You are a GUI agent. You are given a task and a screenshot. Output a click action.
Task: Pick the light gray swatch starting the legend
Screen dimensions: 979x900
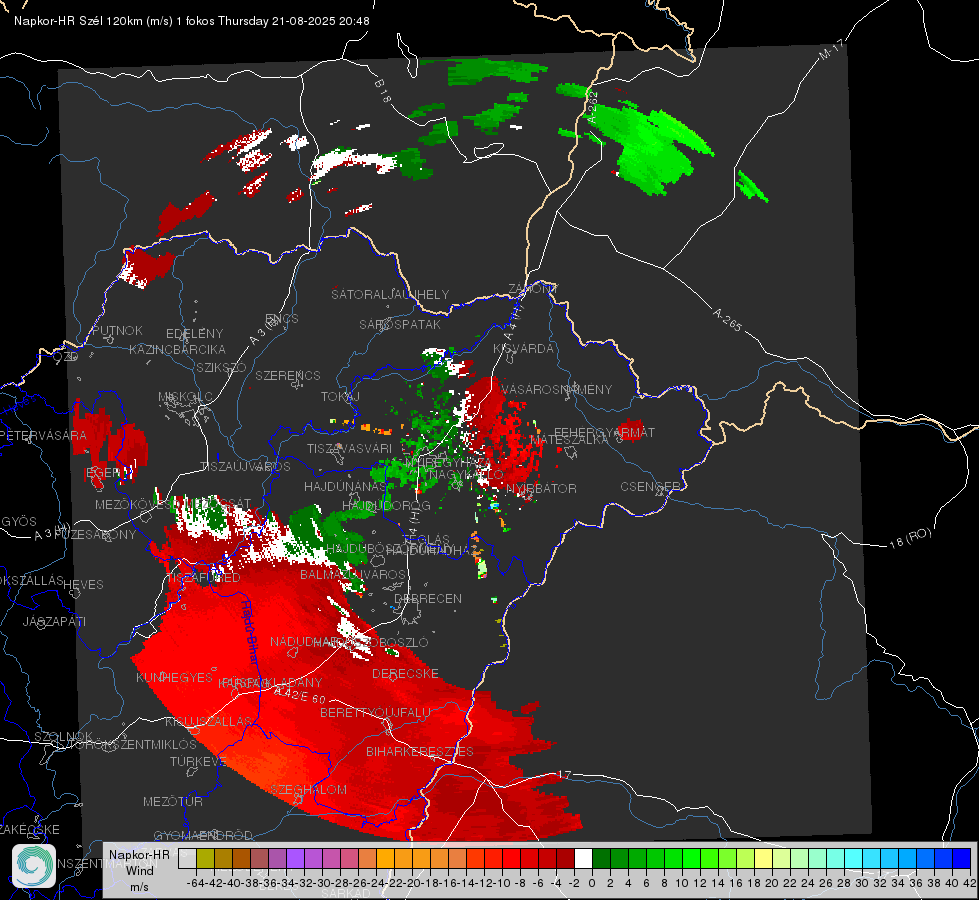[187, 859]
